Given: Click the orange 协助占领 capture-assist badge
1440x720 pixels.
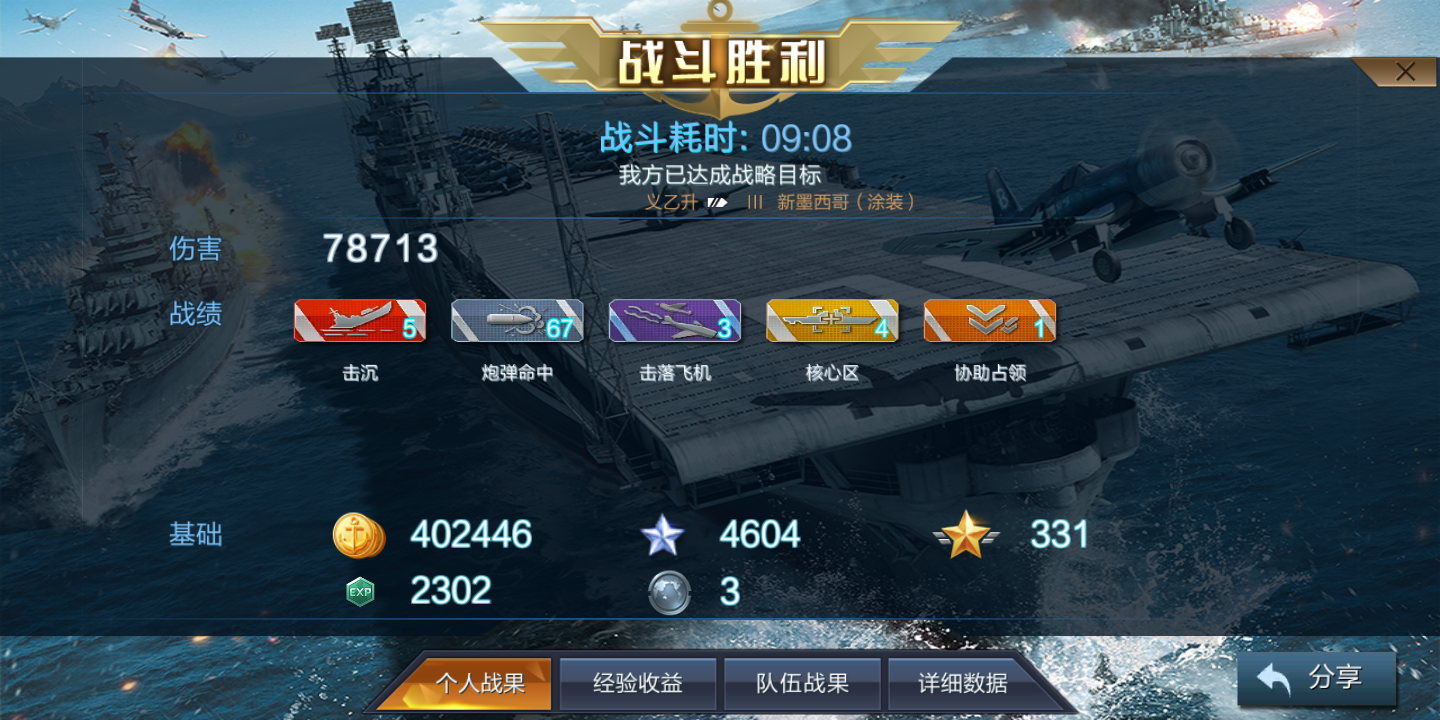Looking at the screenshot, I should pyautogui.click(x=990, y=321).
